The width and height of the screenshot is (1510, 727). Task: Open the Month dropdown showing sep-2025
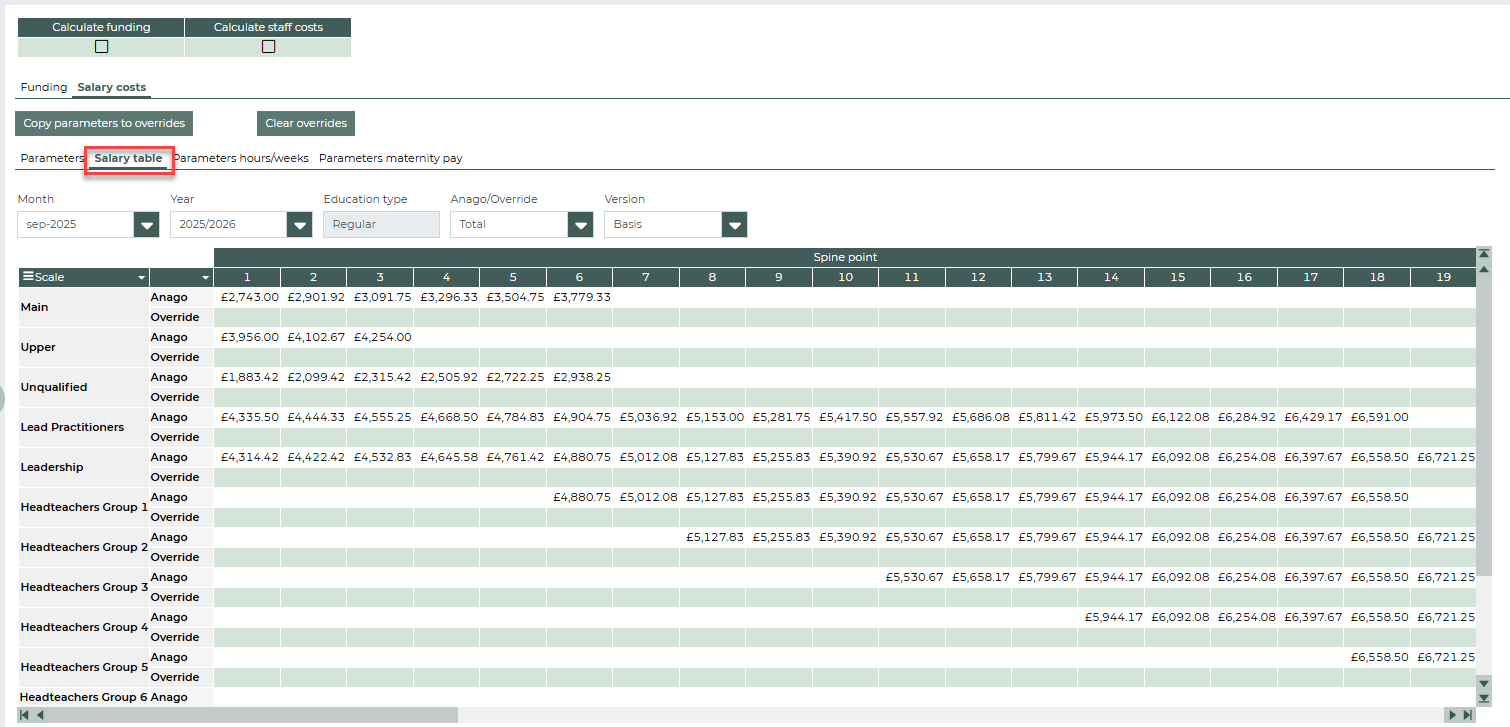[147, 225]
